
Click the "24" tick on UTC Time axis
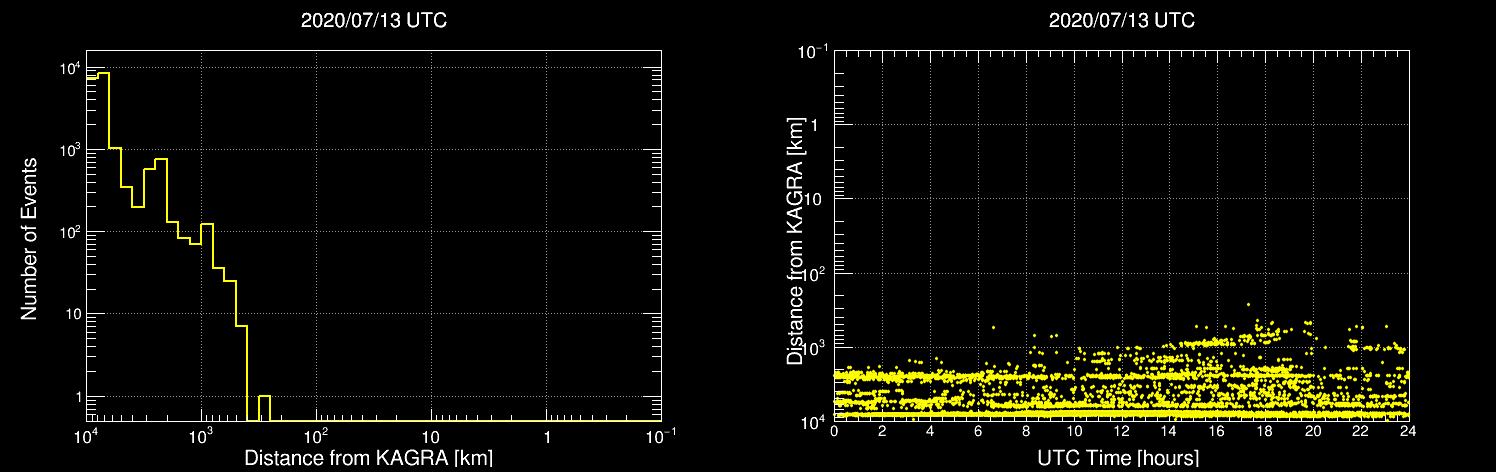(x=1408, y=431)
